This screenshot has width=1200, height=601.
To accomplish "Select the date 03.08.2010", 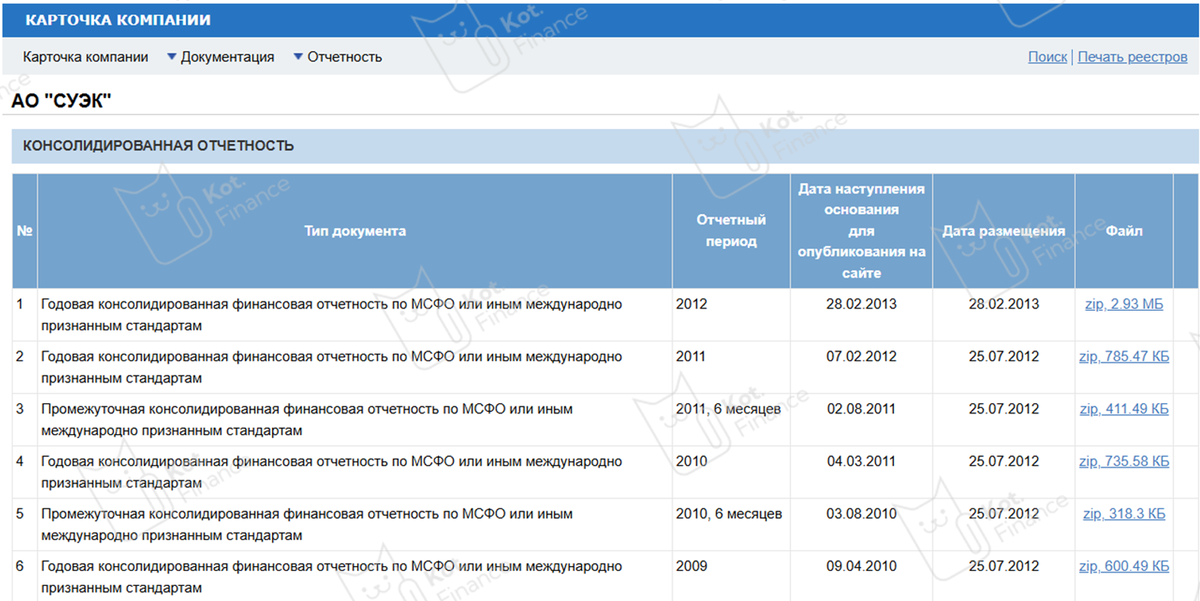I will click(x=861, y=514).
